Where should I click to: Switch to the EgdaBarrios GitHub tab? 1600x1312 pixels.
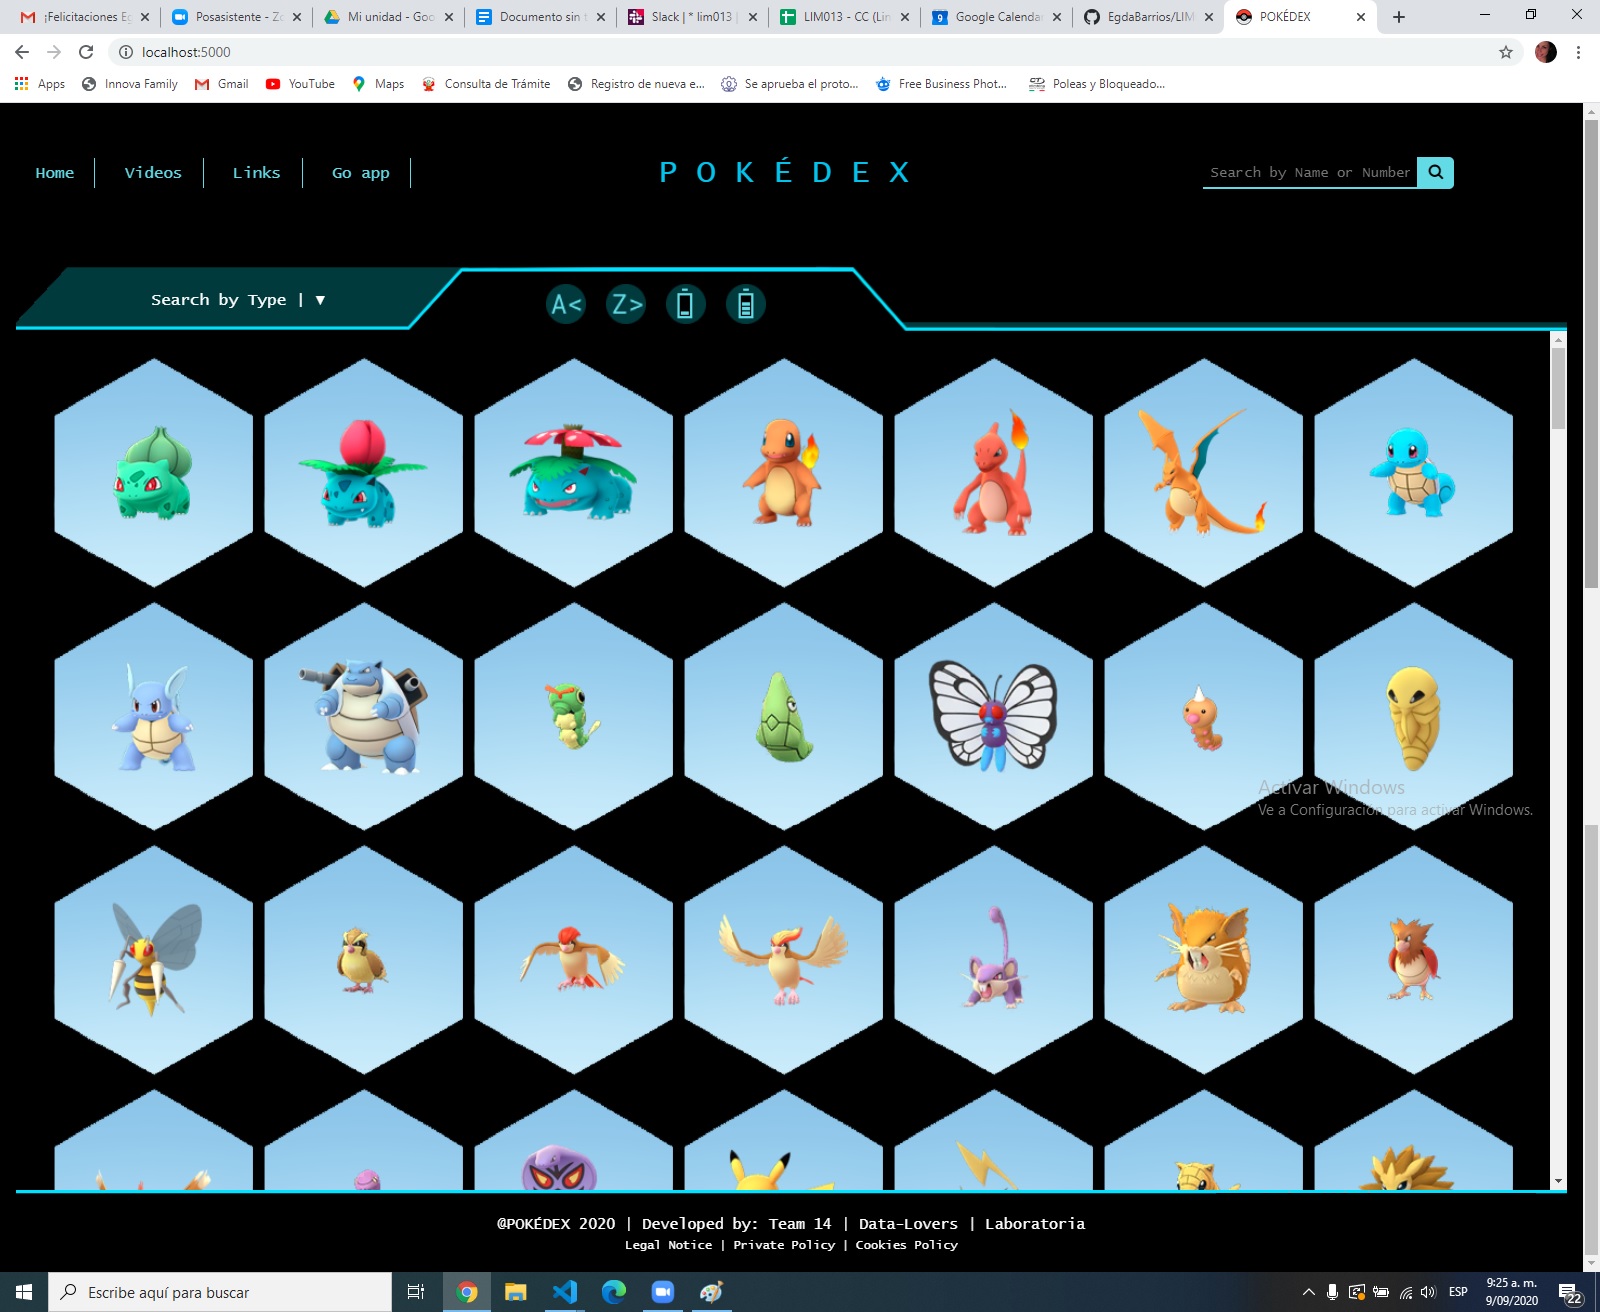pyautogui.click(x=1149, y=17)
